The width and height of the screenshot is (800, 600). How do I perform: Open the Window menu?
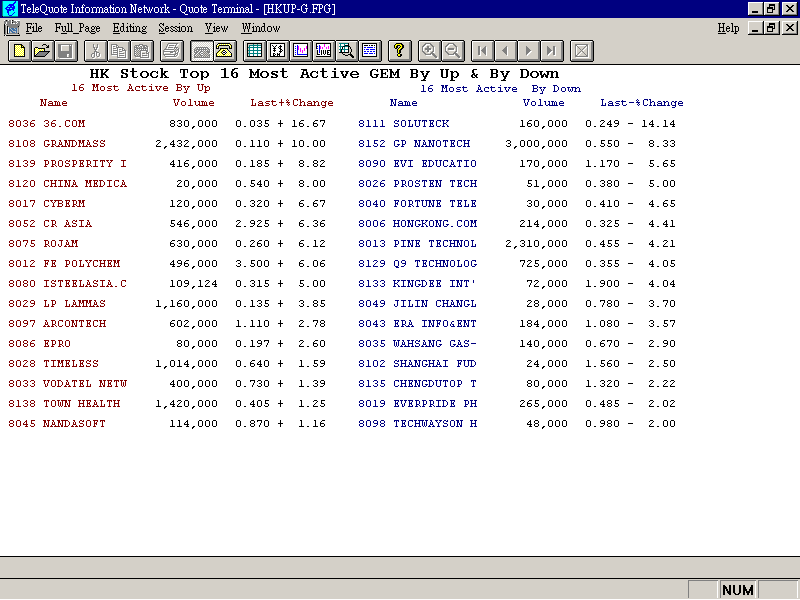point(261,28)
